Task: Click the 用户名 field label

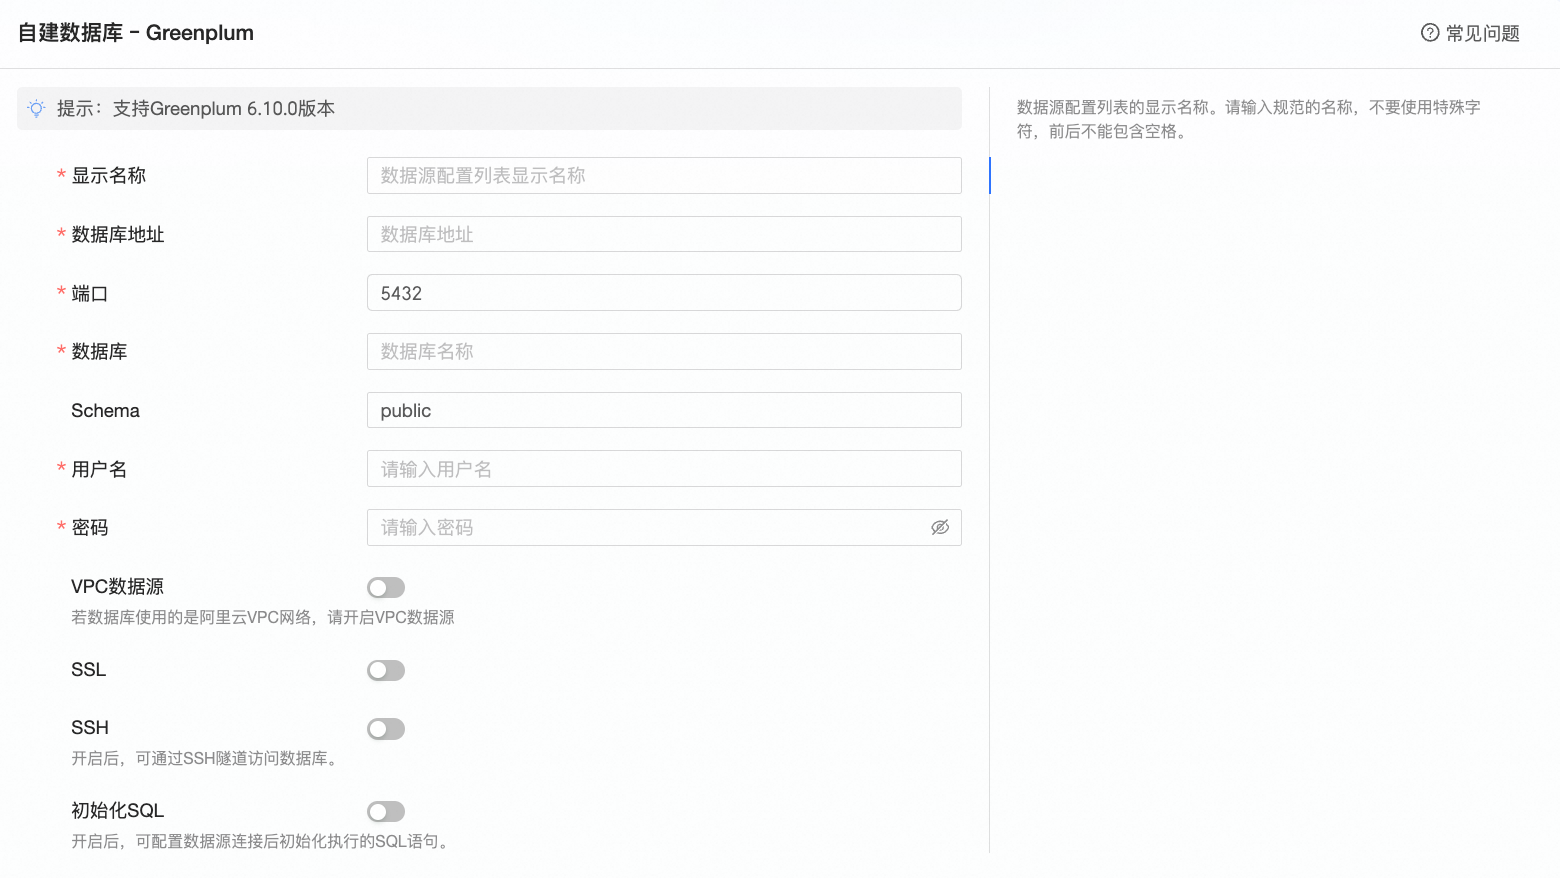Action: 99,469
